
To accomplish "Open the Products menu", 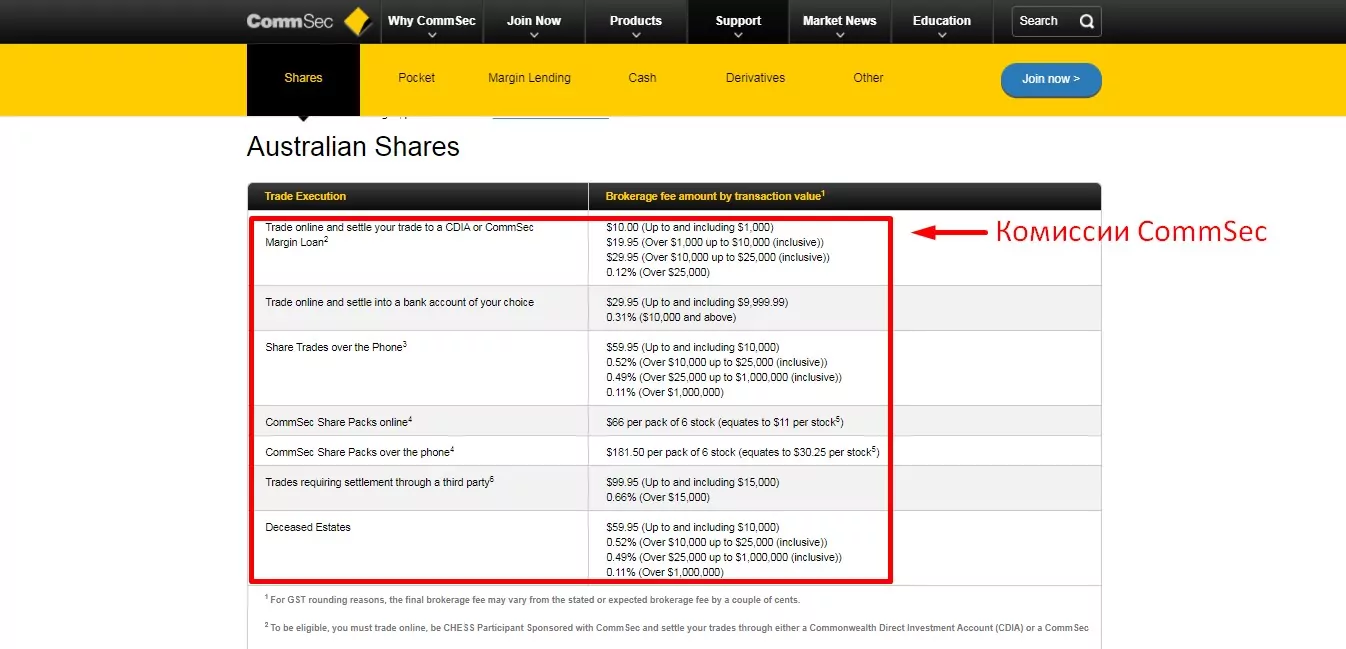I will (x=636, y=22).
